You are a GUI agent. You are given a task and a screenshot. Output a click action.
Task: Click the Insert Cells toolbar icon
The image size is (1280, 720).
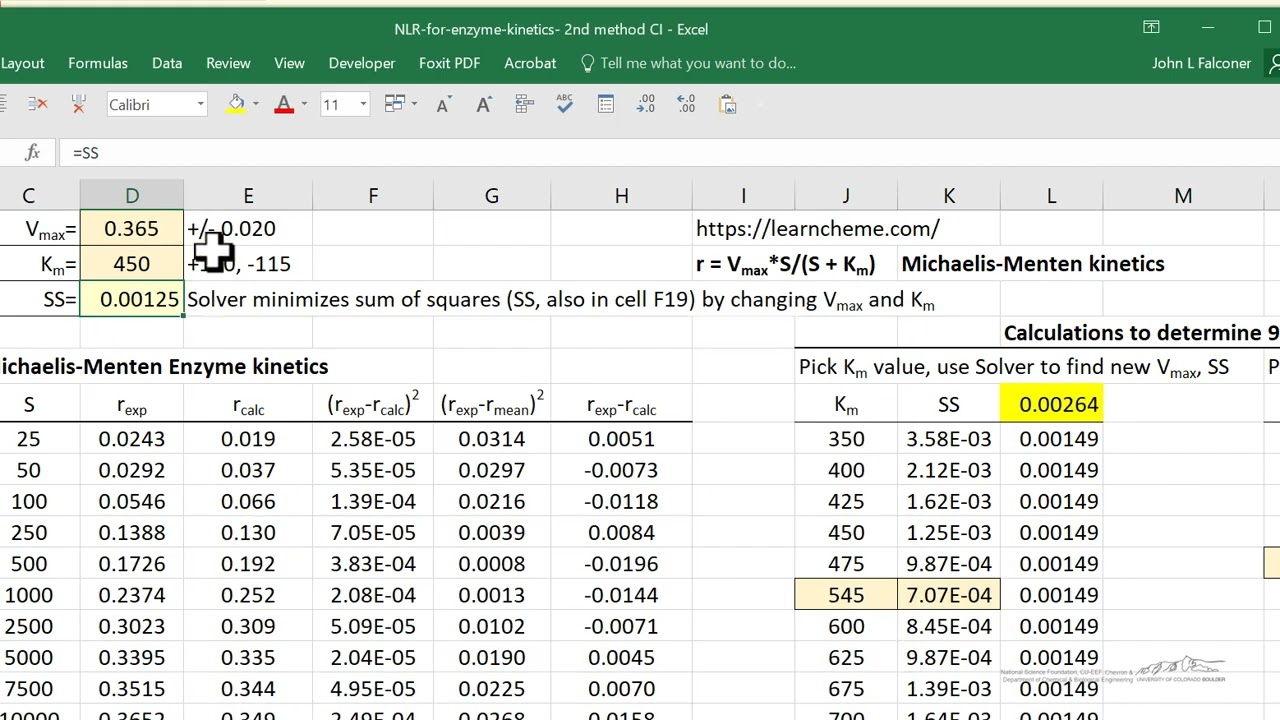[x=524, y=104]
